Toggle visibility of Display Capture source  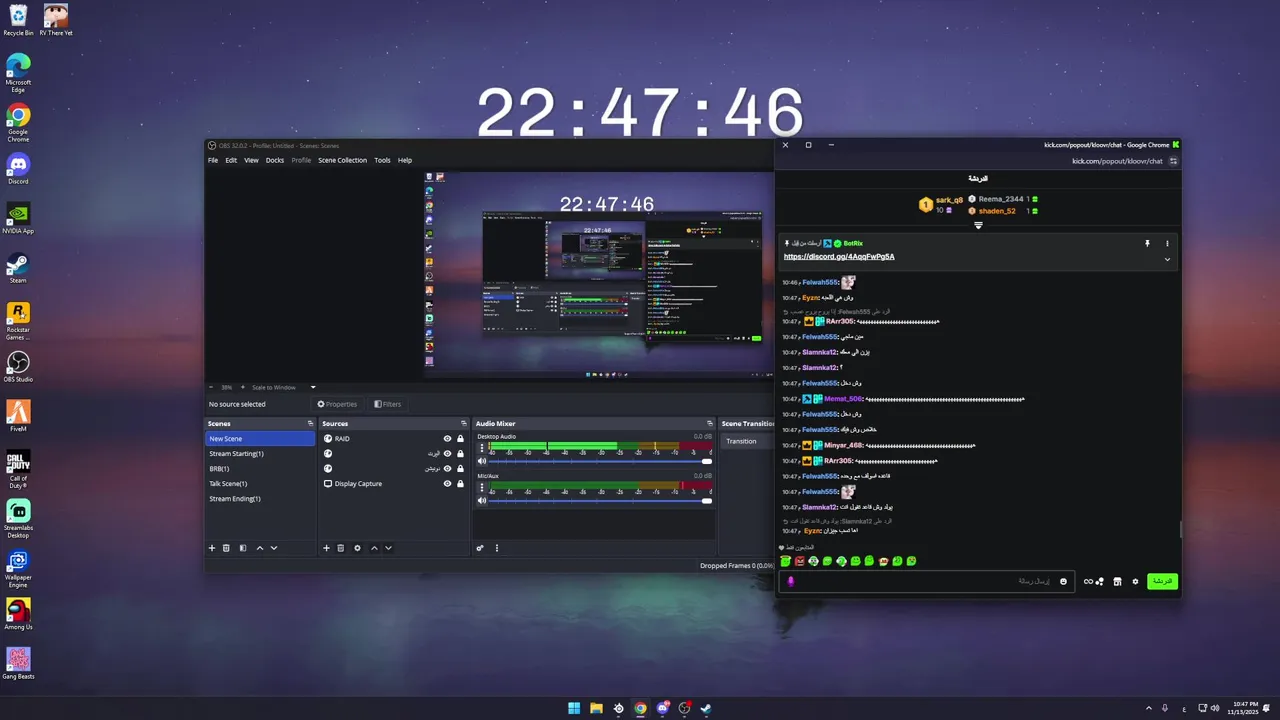pos(447,484)
